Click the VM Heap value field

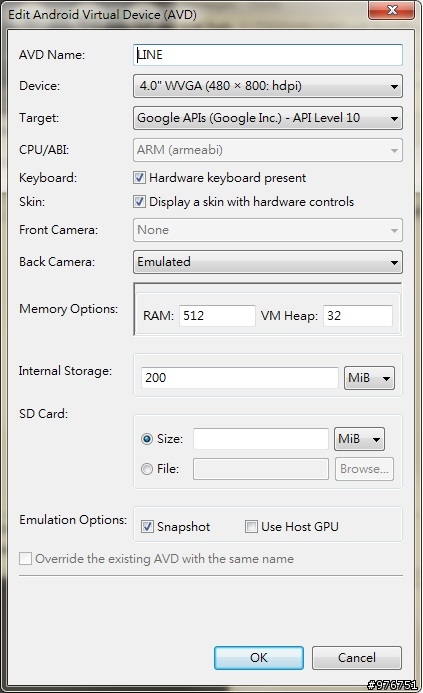coord(358,316)
